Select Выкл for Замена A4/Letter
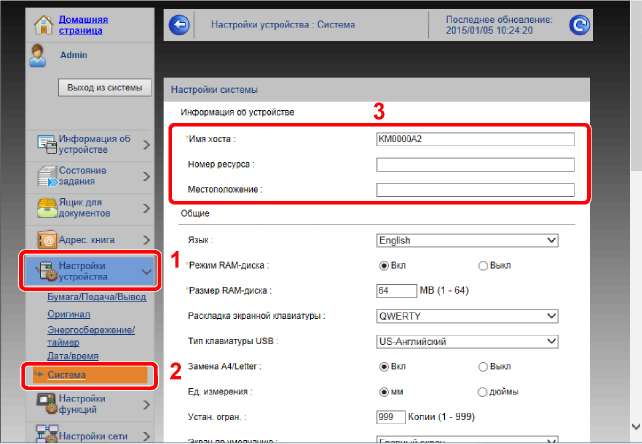 [483, 366]
